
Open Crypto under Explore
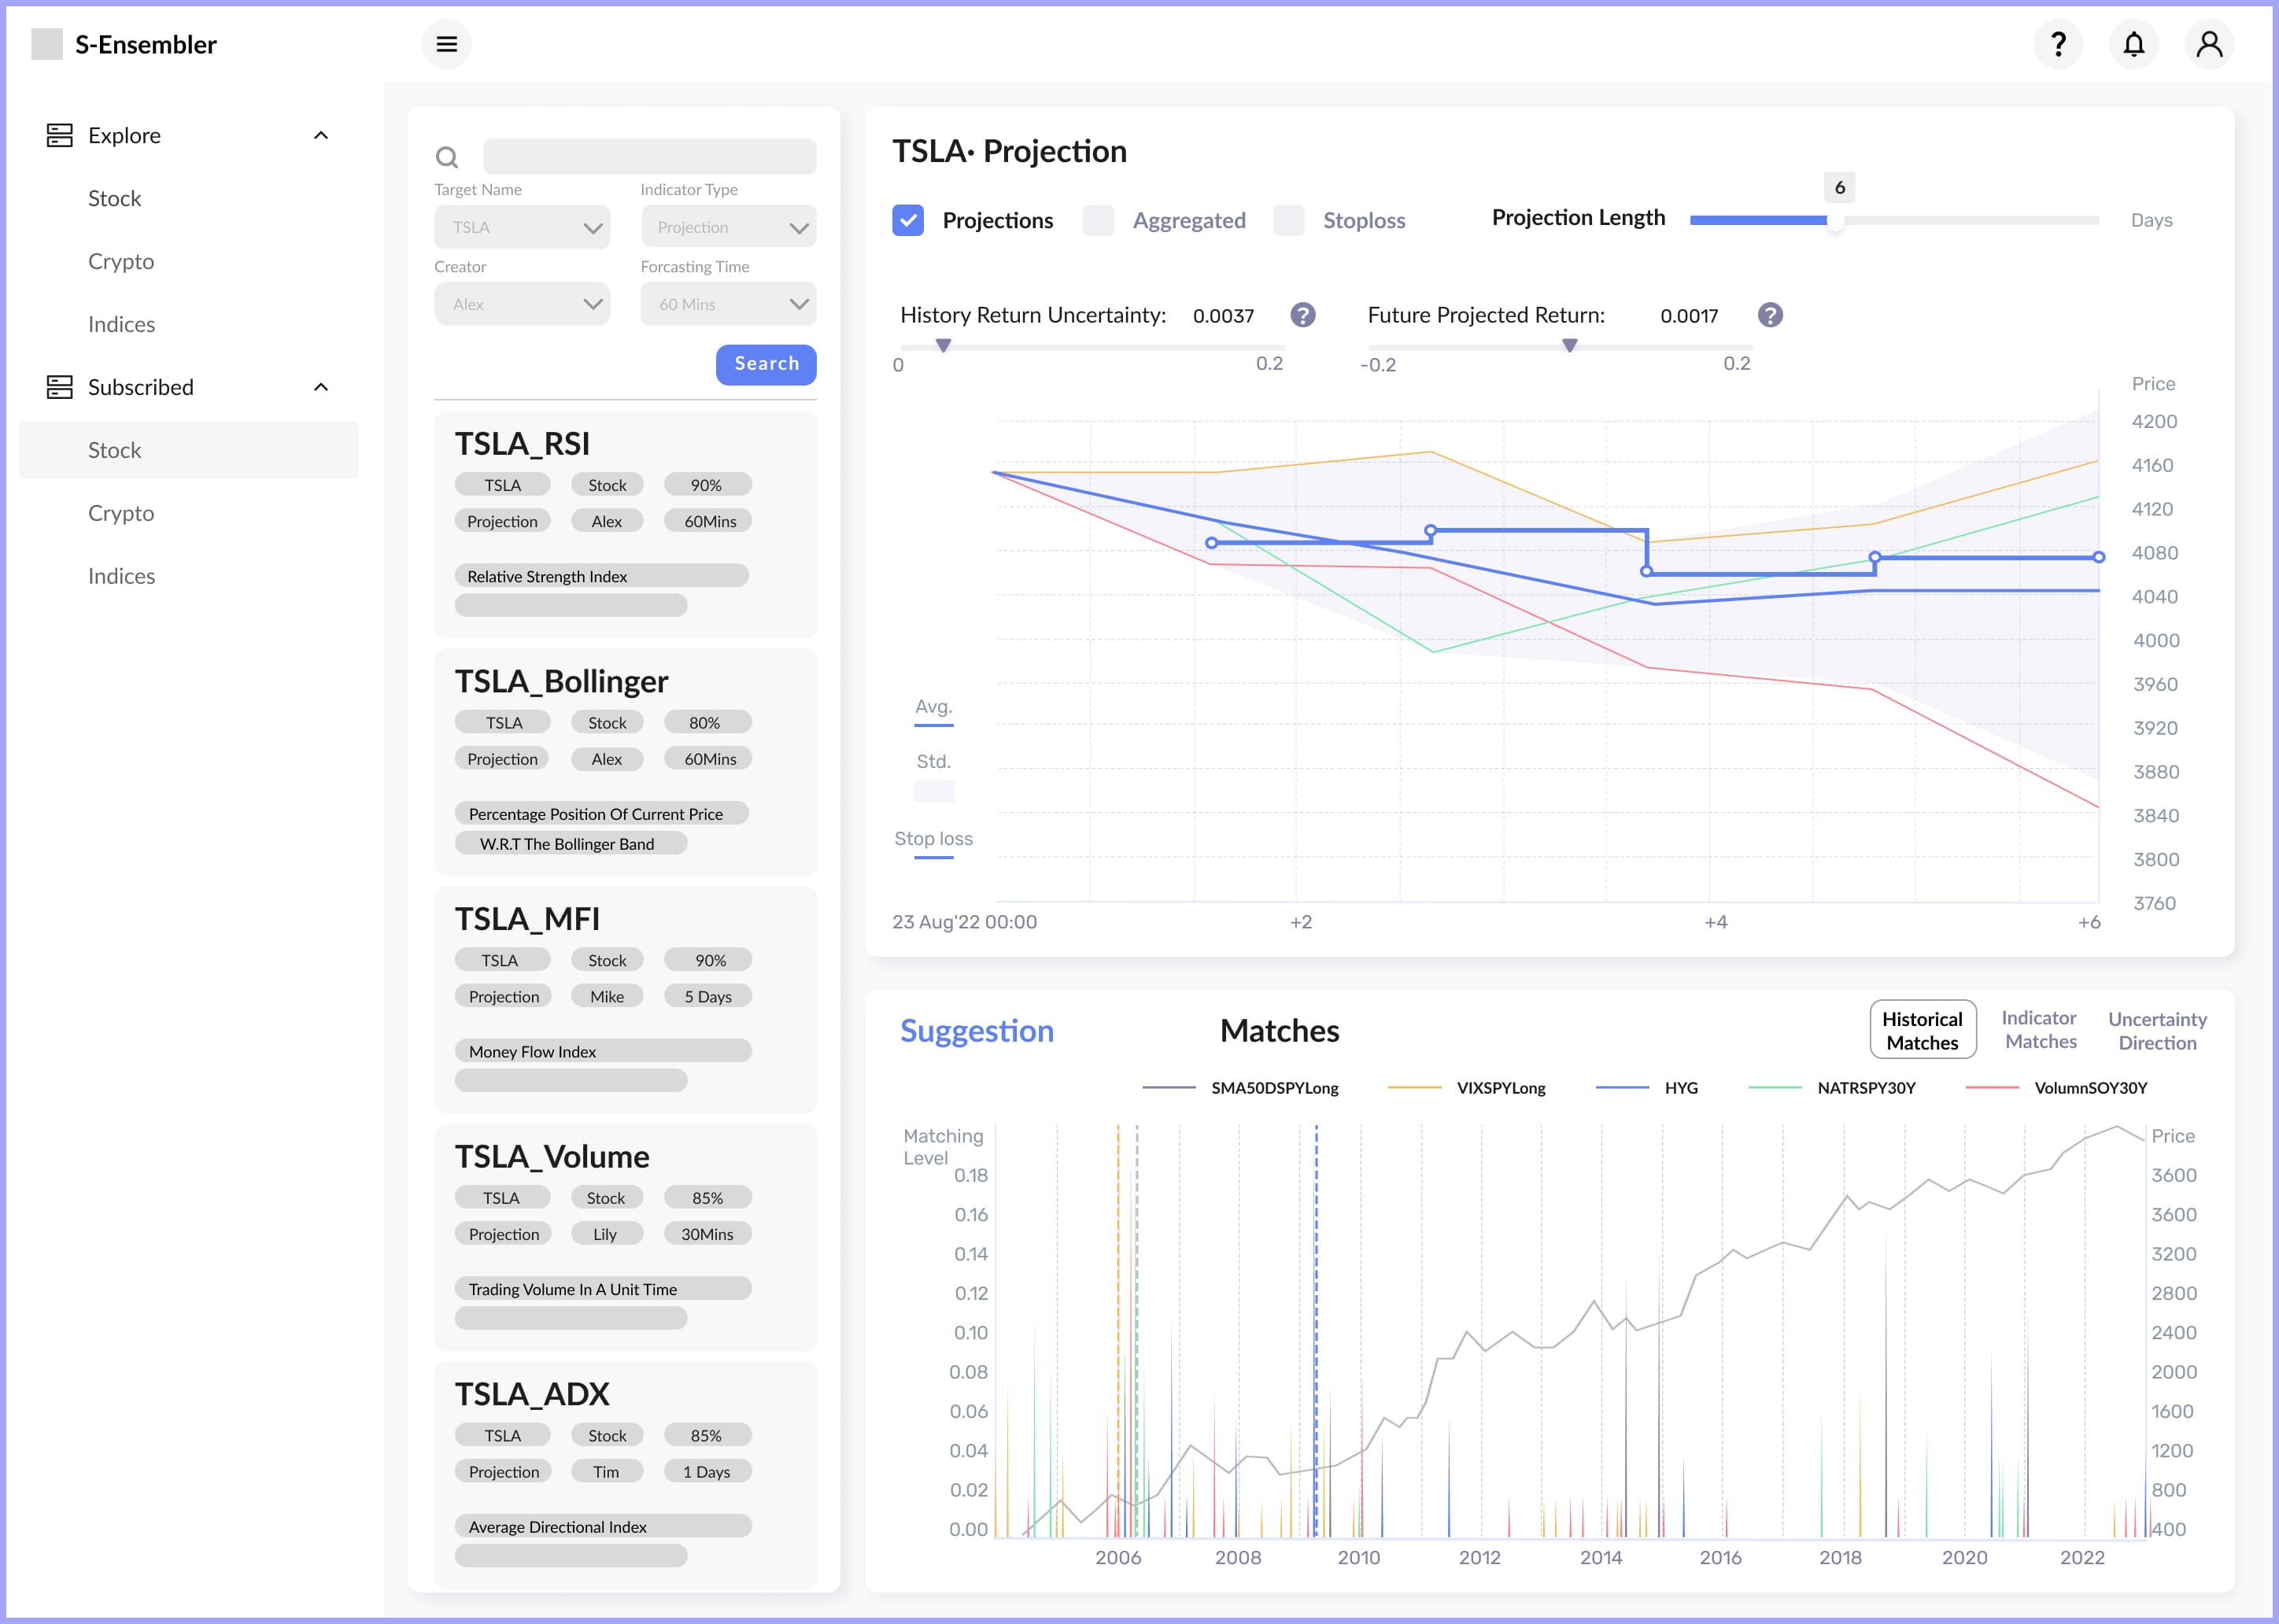tap(121, 261)
